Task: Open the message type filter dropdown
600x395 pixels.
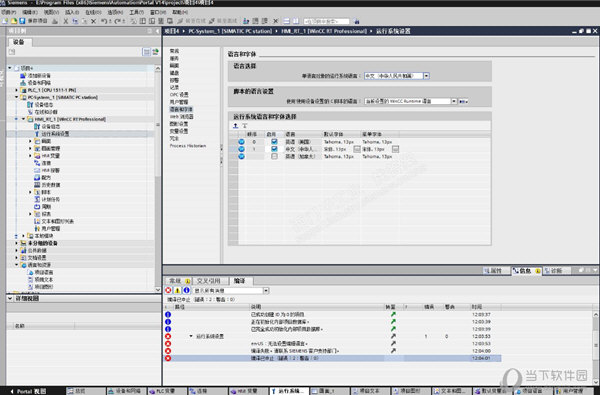Action: pyautogui.click(x=266, y=291)
